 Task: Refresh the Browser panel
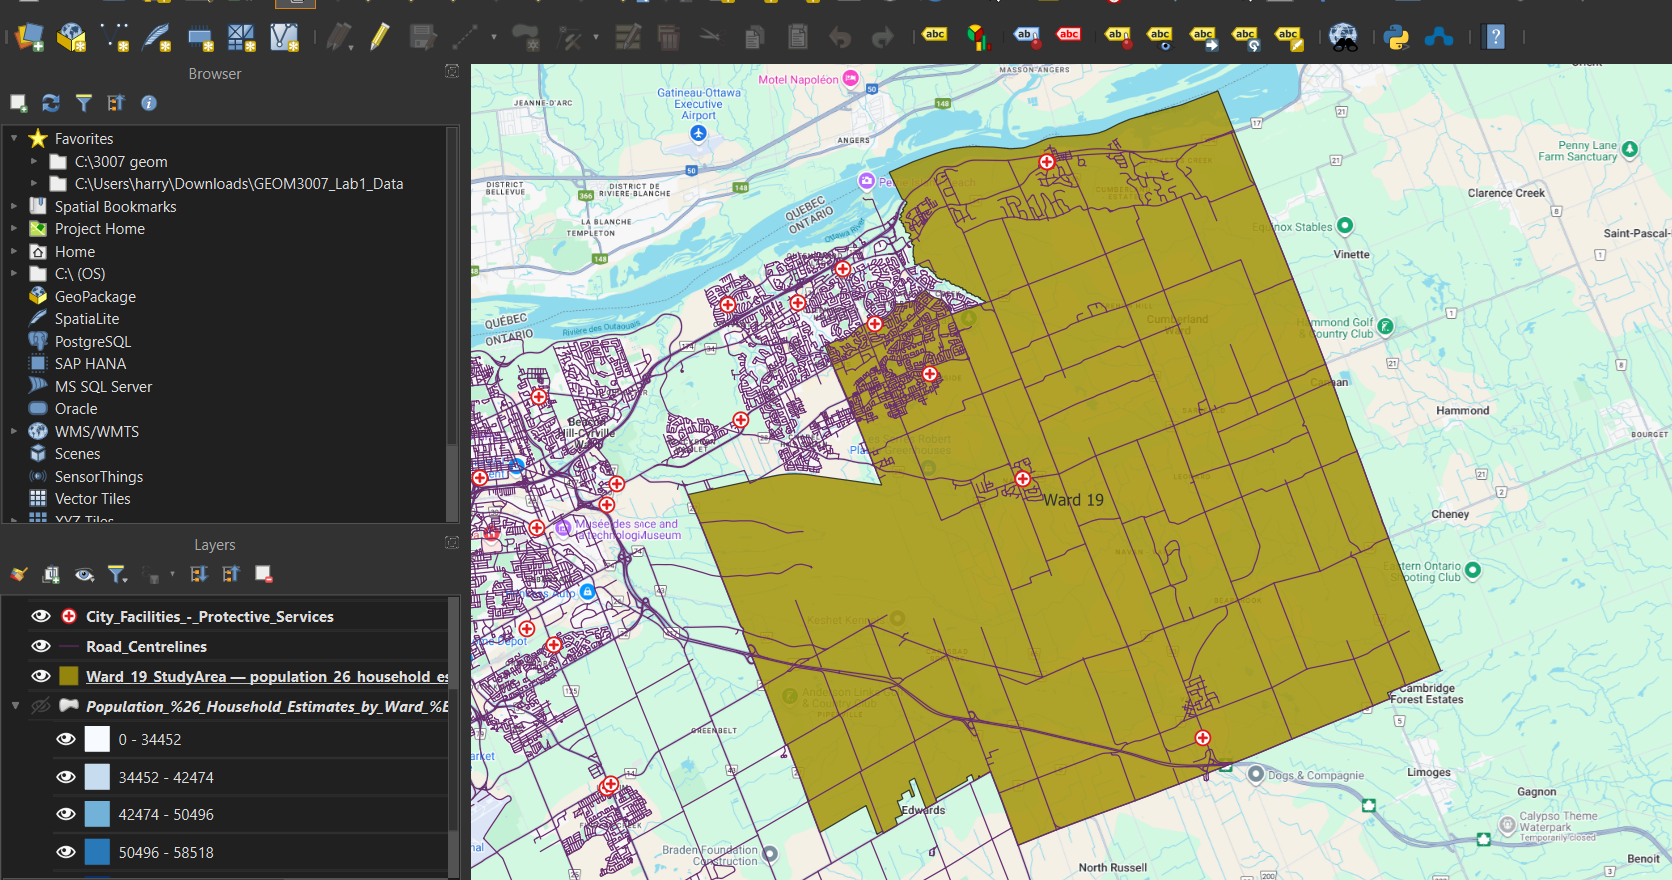tap(51, 103)
